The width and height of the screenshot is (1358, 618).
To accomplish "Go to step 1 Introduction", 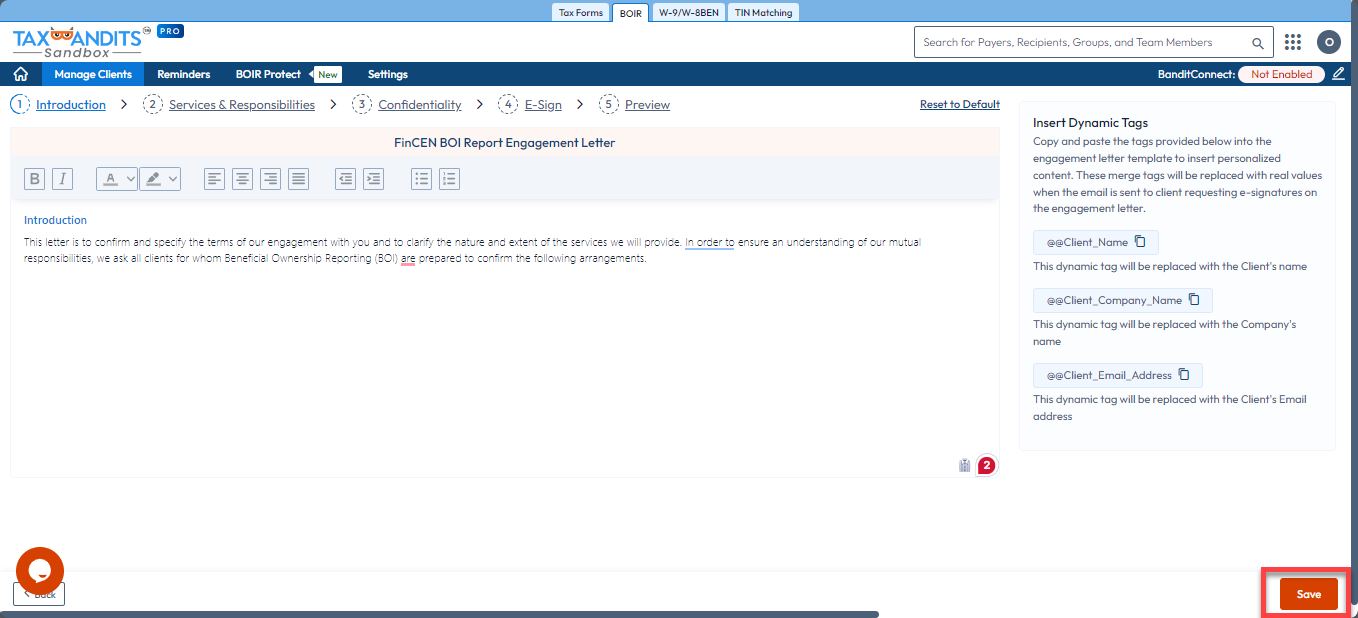I will 59,104.
